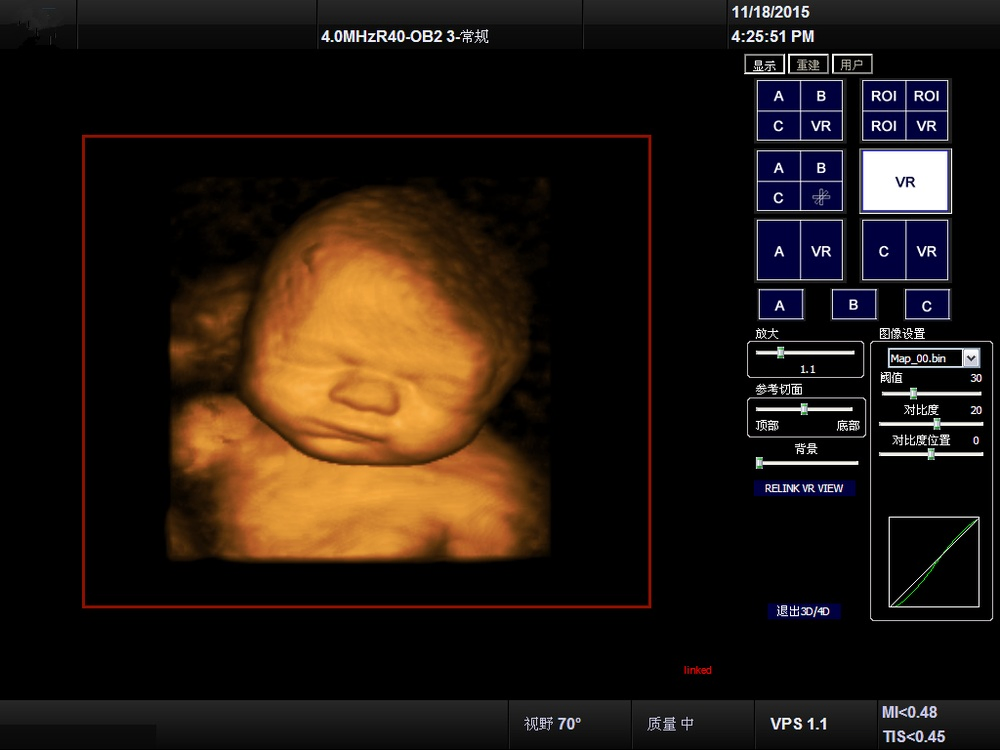
Task: Select the ROI/ROI/ROI/VR quad layout
Action: coord(905,111)
